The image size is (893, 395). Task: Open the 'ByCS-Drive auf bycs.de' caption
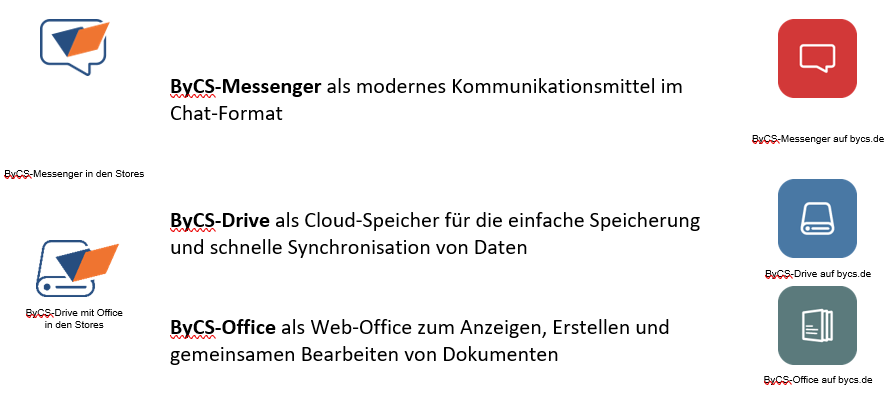[x=818, y=274]
